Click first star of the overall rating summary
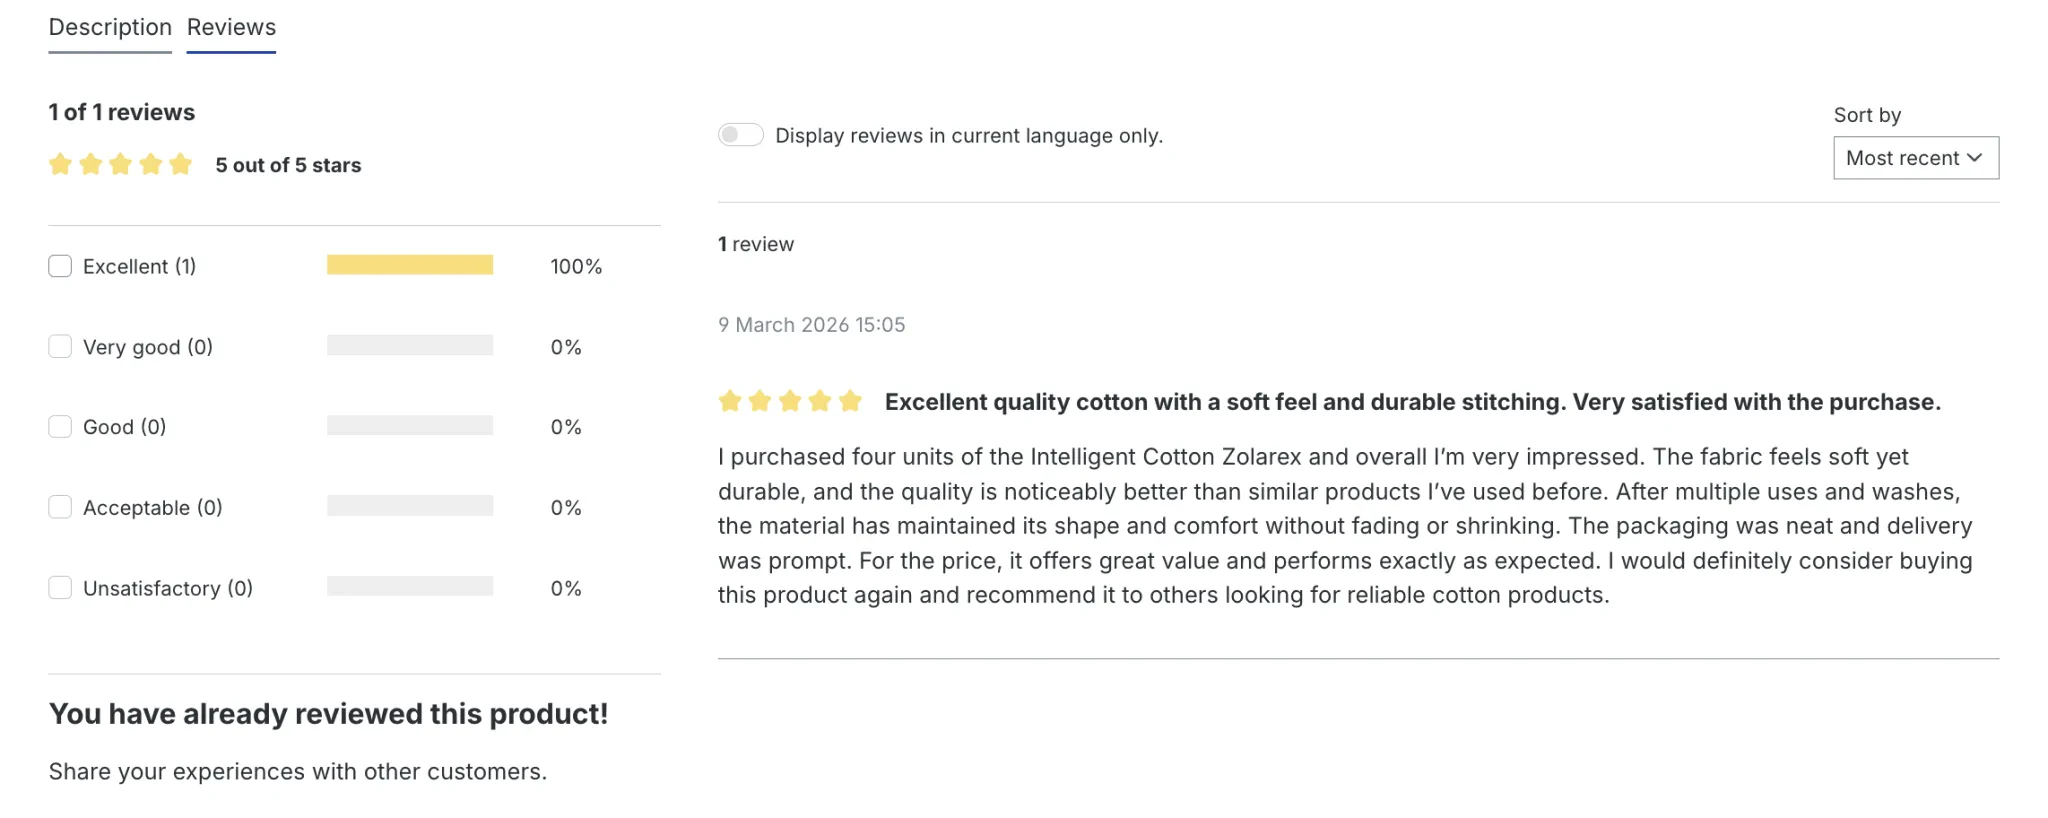Screen dimensions: 2048x818 pos(60,165)
